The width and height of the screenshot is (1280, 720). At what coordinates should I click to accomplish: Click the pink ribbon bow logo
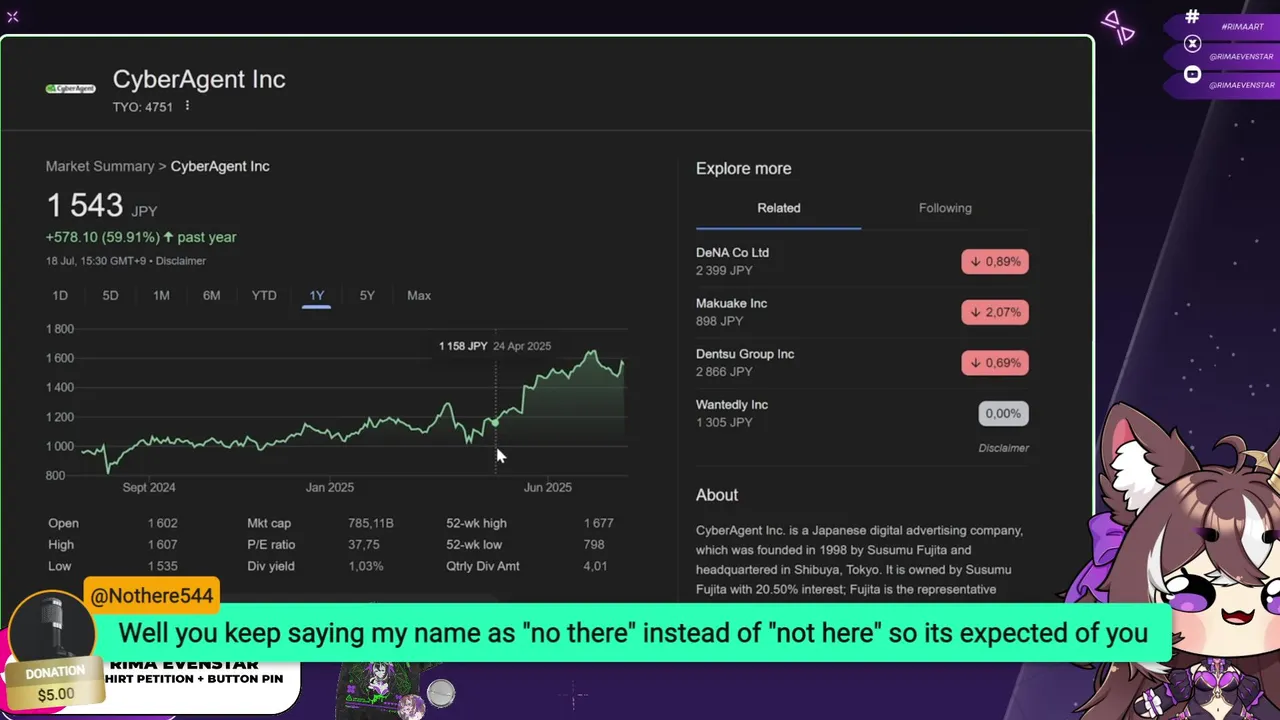click(1118, 27)
